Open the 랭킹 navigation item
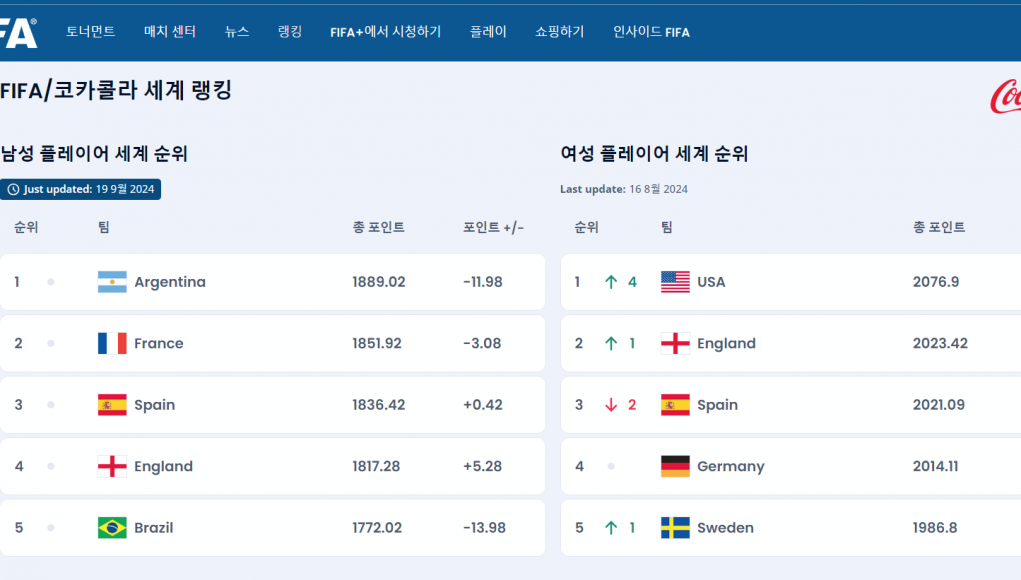The height and width of the screenshot is (580, 1021). coord(290,32)
